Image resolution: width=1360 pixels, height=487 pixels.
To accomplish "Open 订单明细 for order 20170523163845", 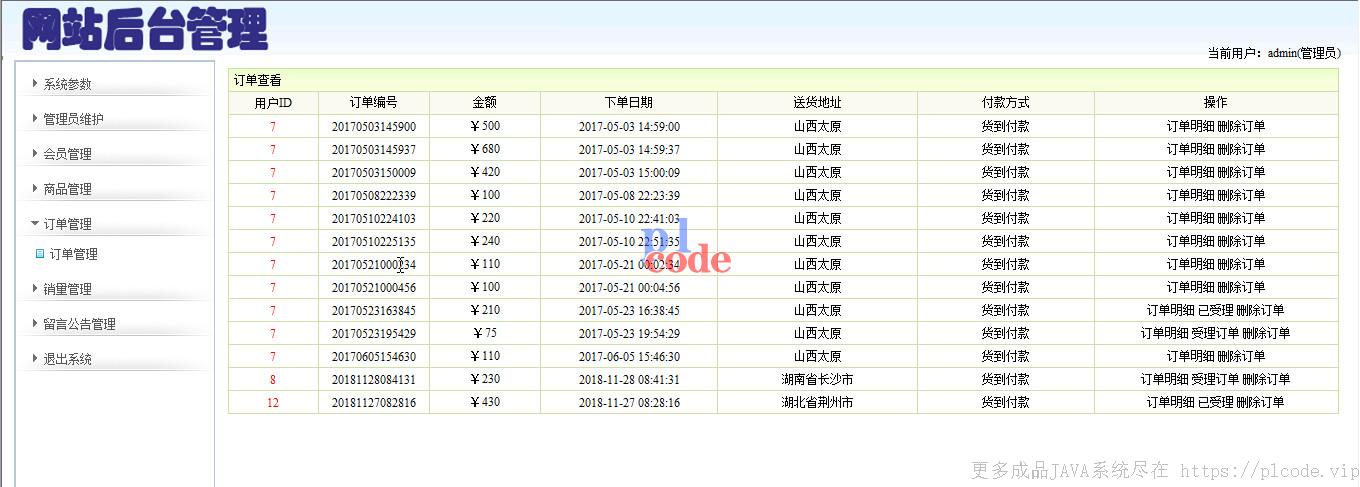I will tap(1170, 310).
